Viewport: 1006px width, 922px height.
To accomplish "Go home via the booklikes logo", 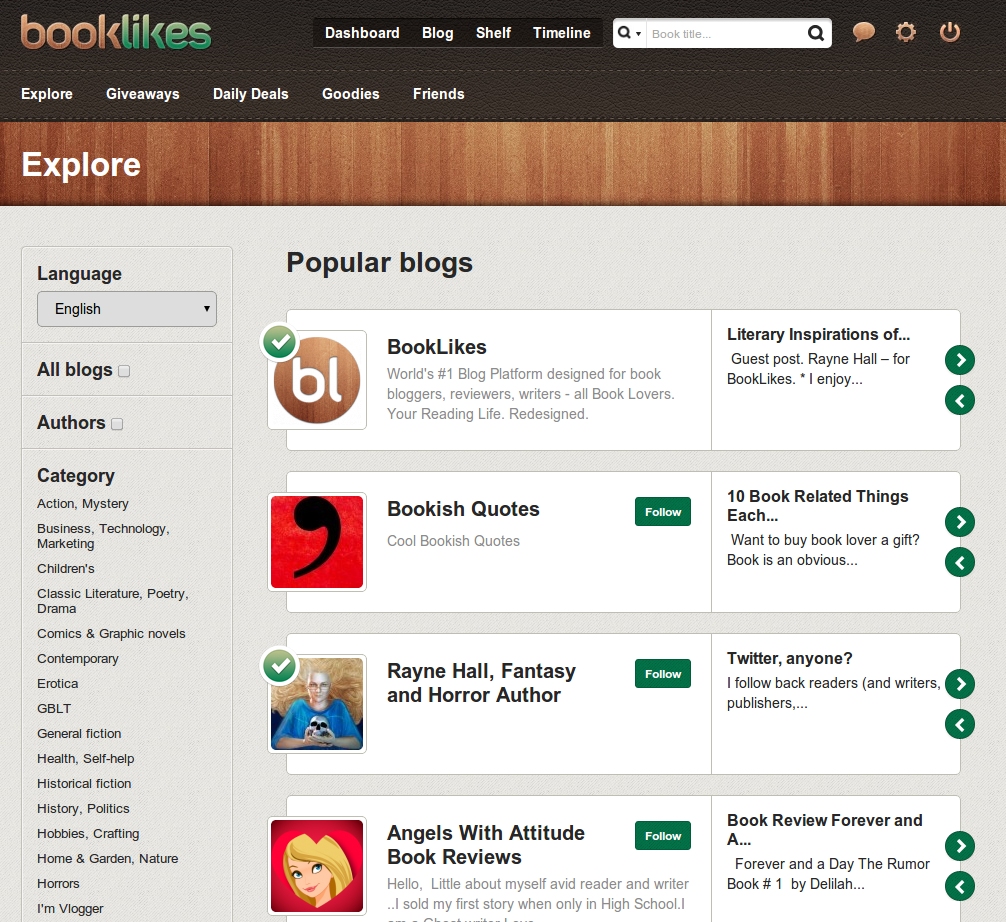I will (115, 32).
